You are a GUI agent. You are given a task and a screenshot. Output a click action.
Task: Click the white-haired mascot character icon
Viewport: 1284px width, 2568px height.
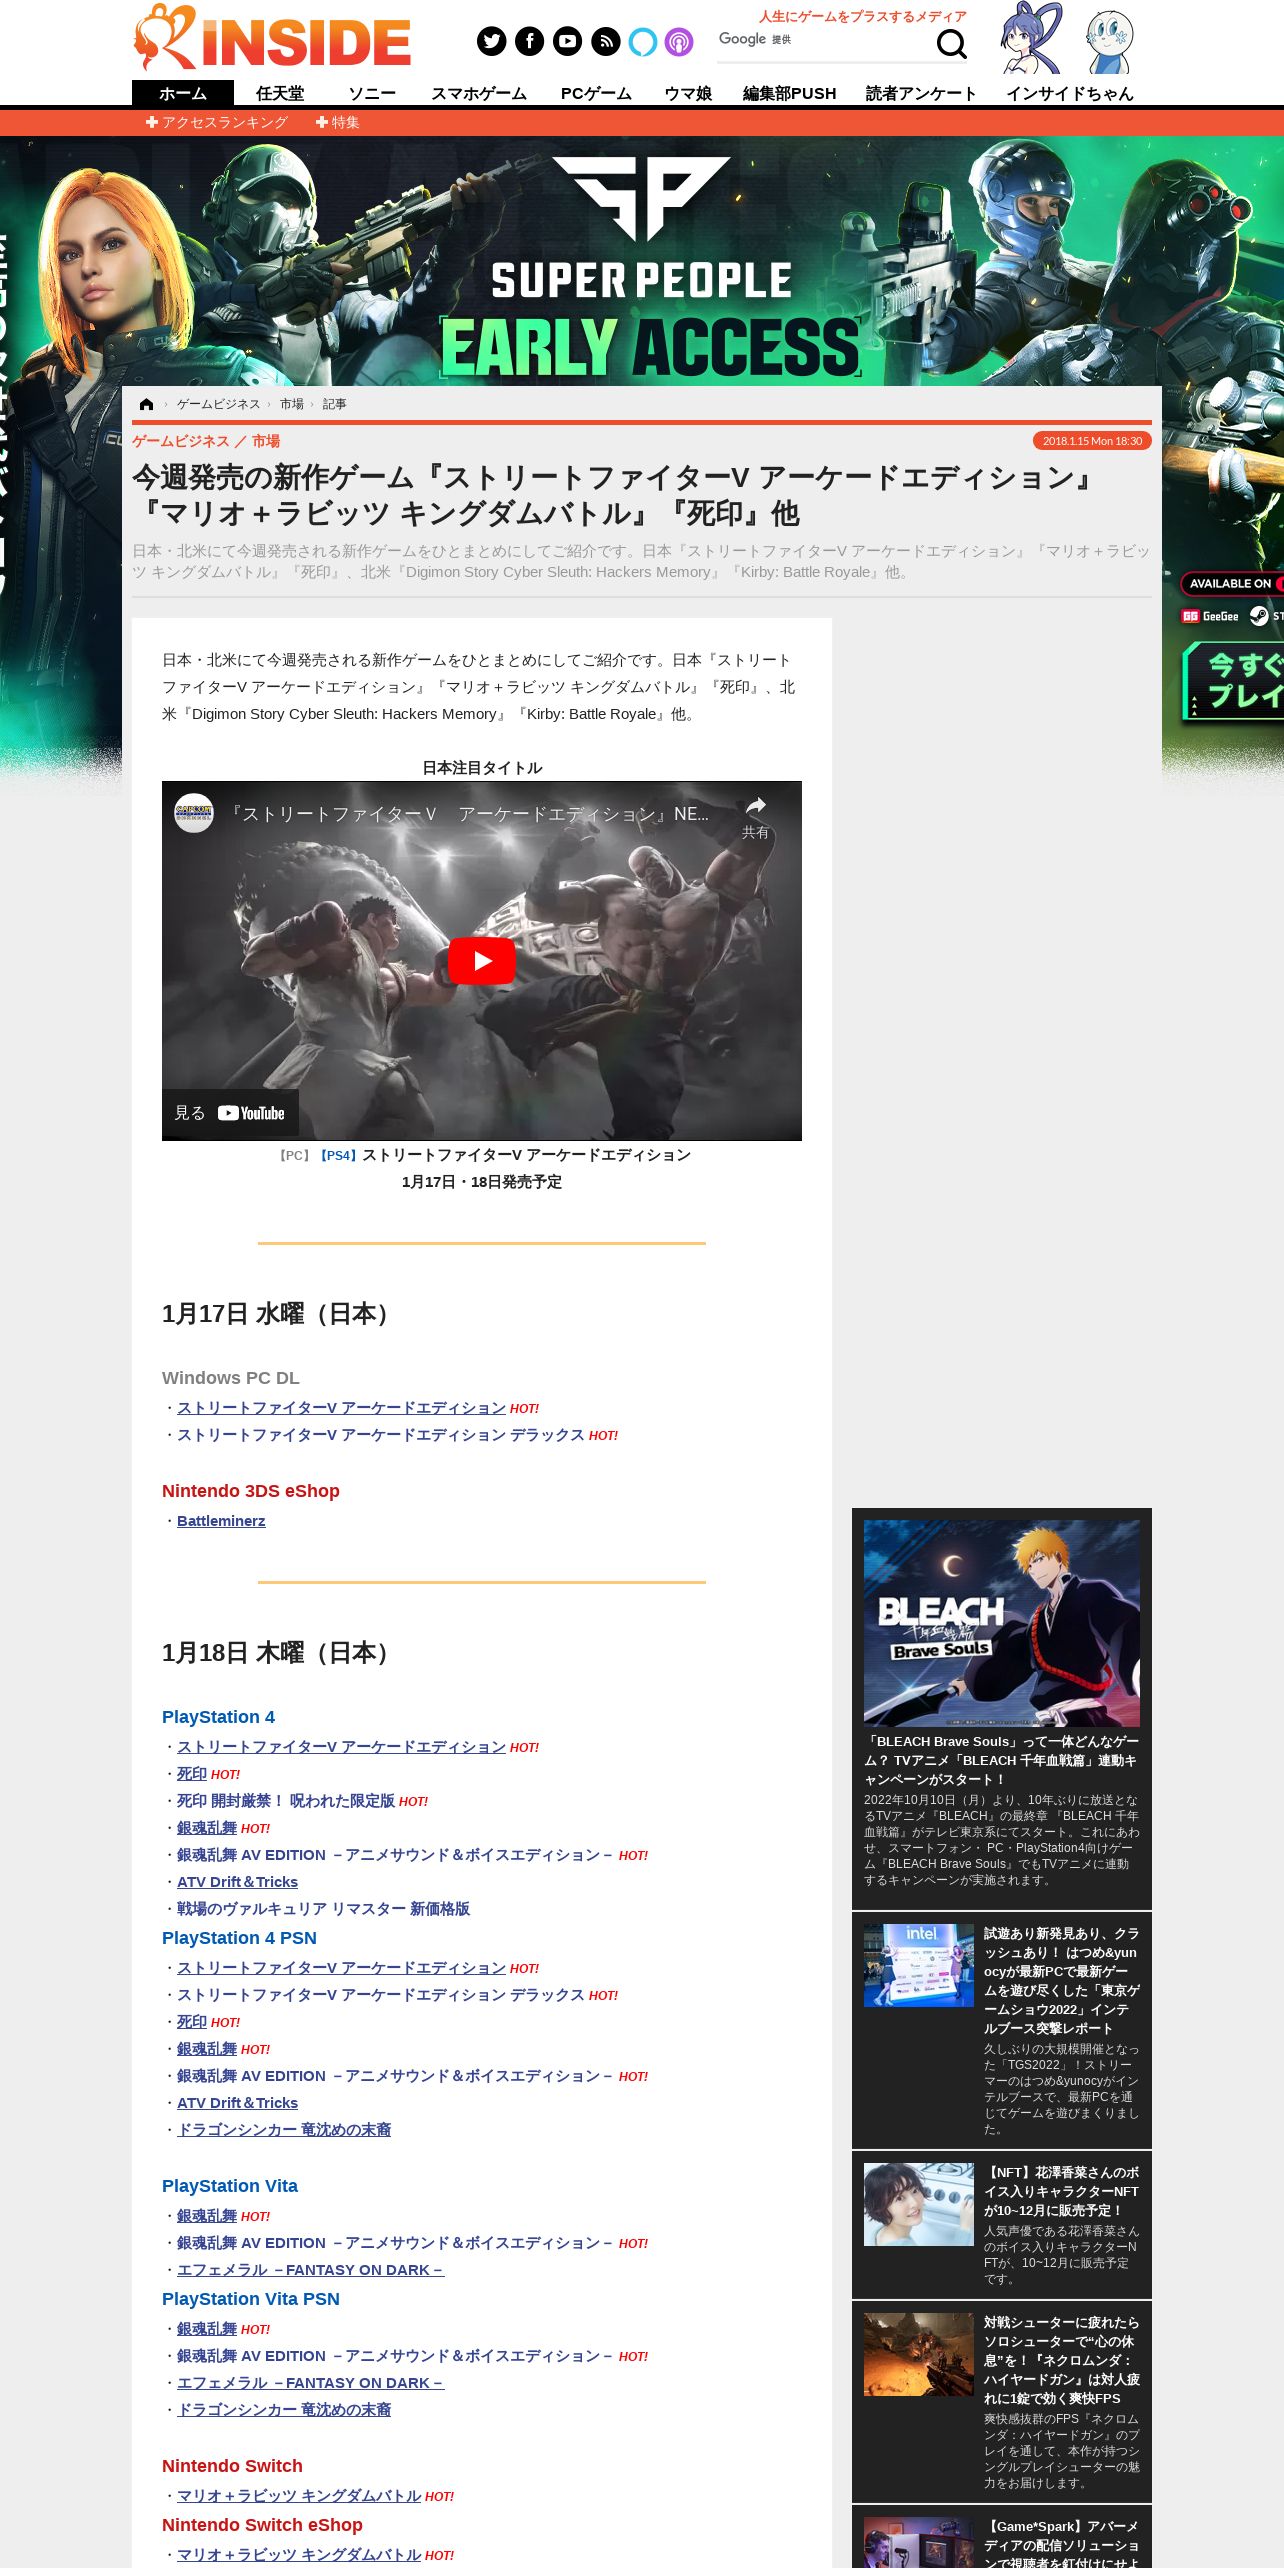[1109, 42]
